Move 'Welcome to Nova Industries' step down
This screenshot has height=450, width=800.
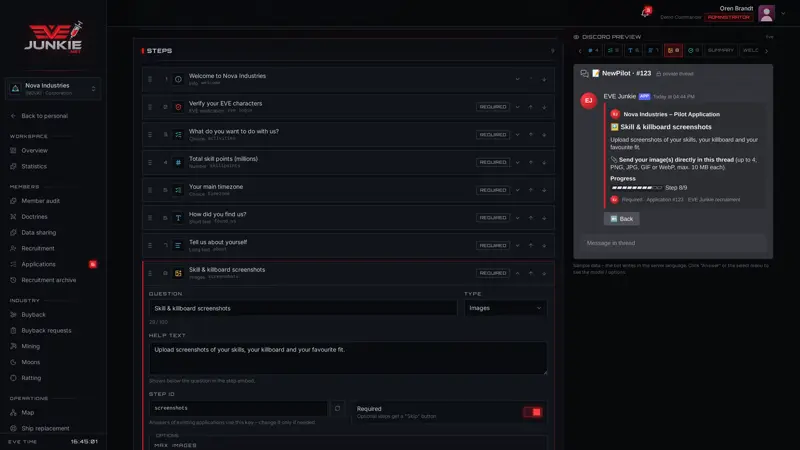pos(544,80)
